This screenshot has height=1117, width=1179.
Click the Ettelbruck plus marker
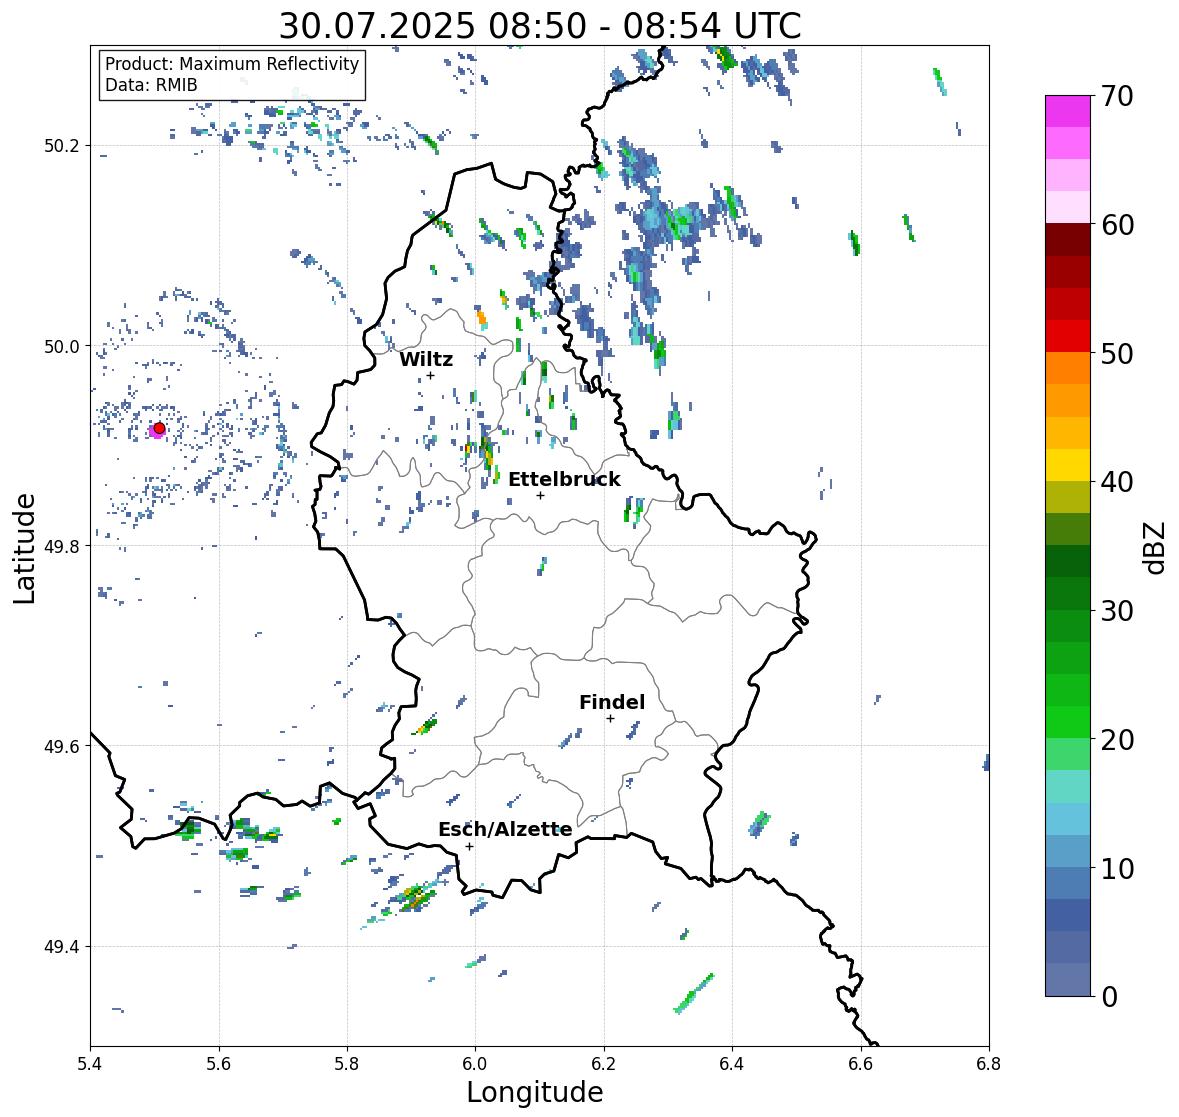tap(540, 495)
